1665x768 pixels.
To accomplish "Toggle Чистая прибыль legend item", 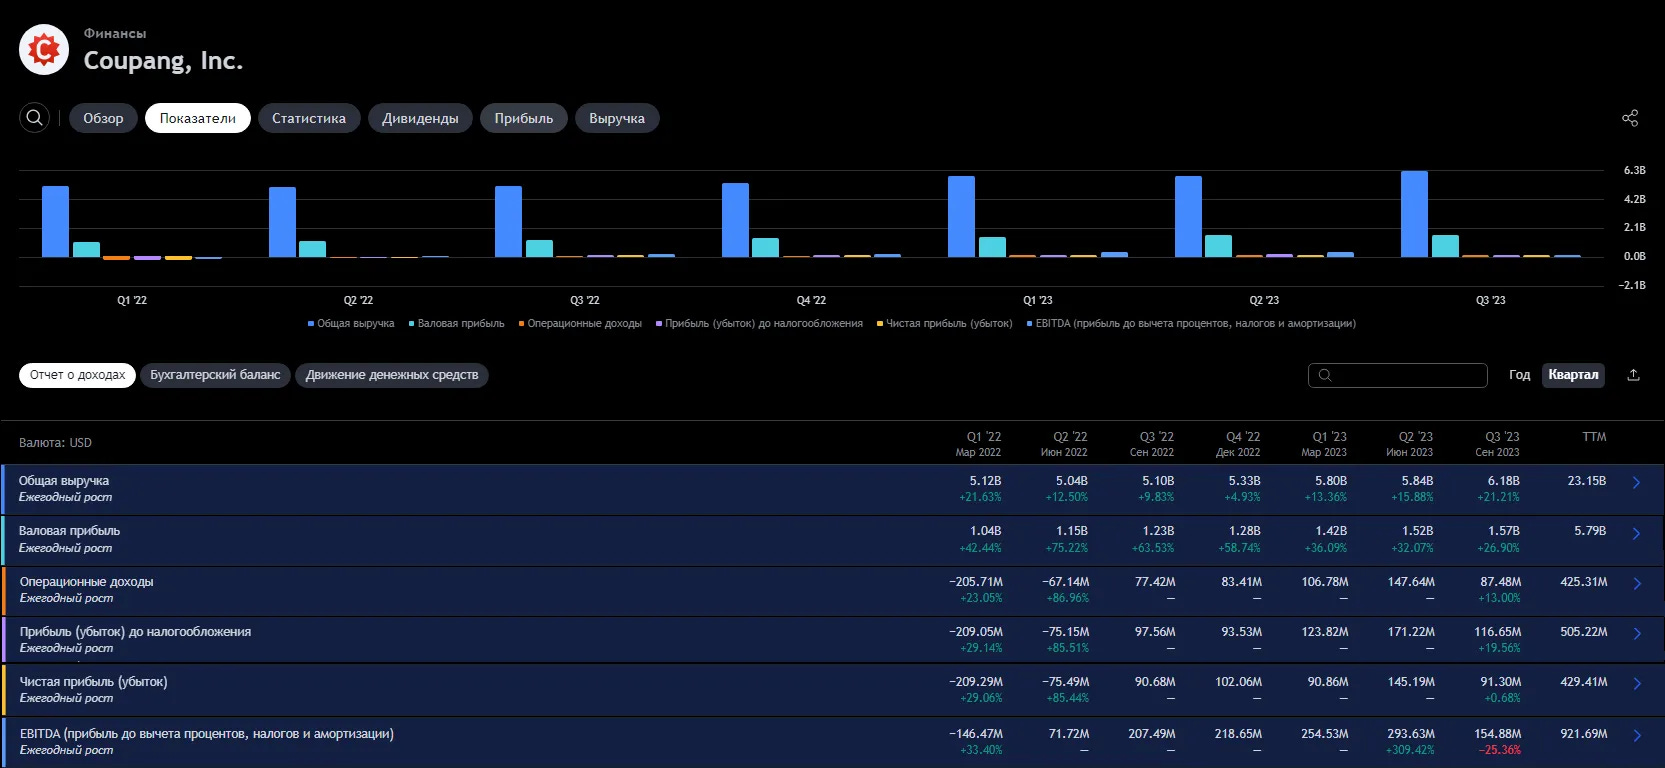I will [944, 323].
